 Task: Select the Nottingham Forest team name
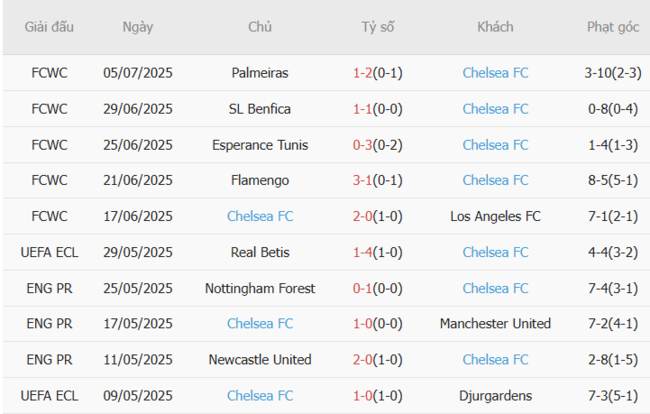[260, 288]
